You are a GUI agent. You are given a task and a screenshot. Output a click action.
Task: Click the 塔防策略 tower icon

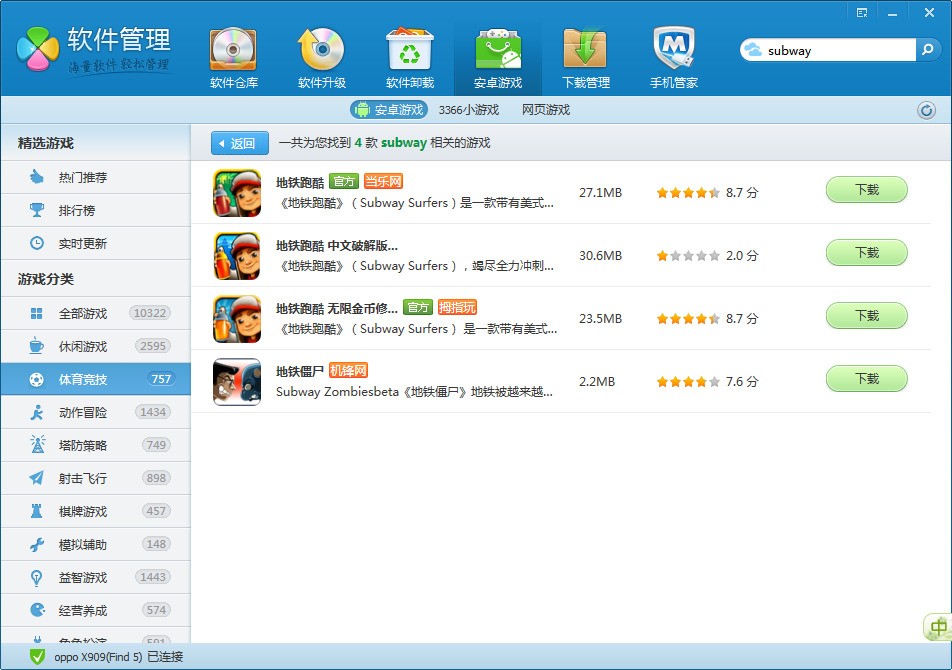[37, 444]
